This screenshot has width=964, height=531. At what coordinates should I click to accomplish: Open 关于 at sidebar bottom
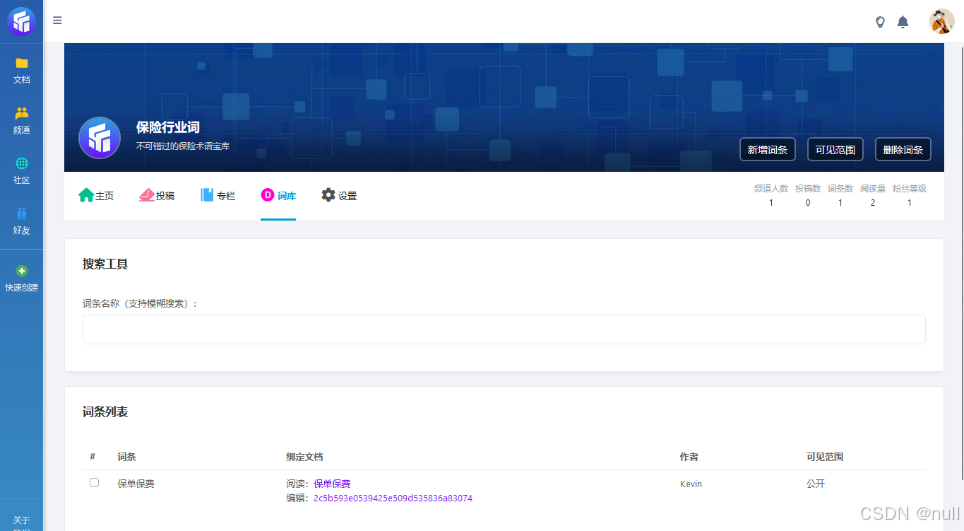22,521
